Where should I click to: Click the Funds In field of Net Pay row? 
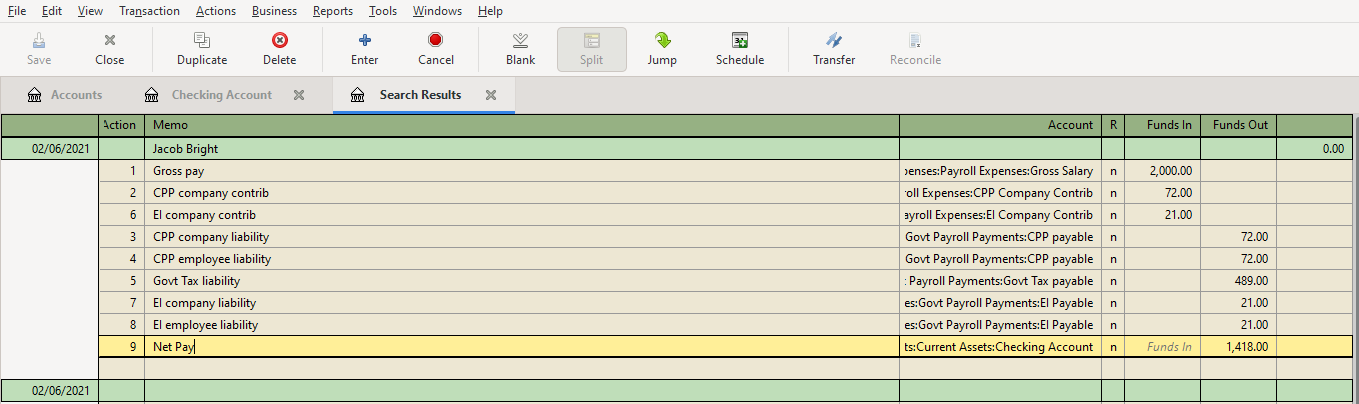click(1162, 347)
